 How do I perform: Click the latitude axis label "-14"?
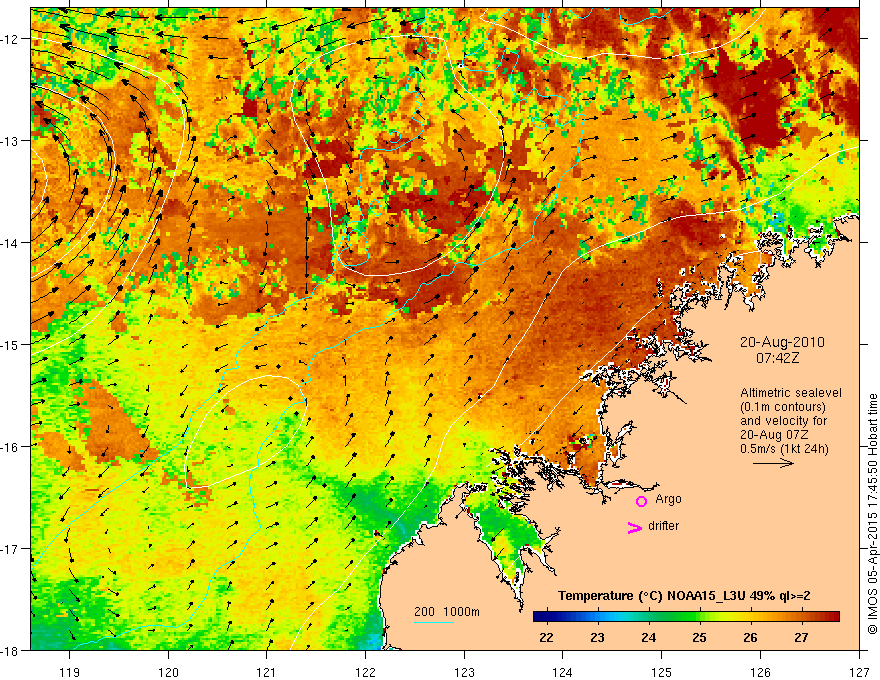coord(10,243)
